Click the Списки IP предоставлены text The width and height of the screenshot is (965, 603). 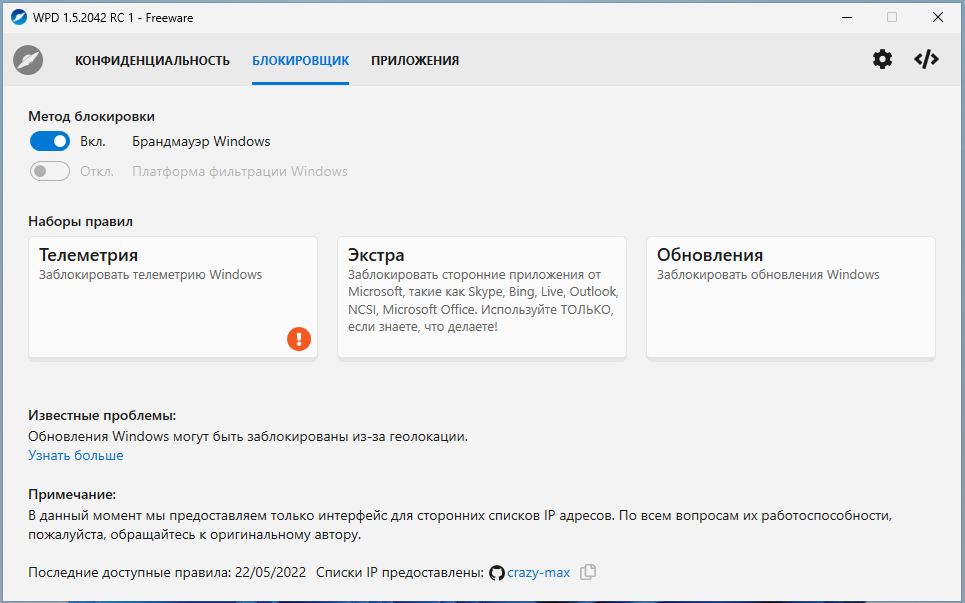tap(400, 572)
